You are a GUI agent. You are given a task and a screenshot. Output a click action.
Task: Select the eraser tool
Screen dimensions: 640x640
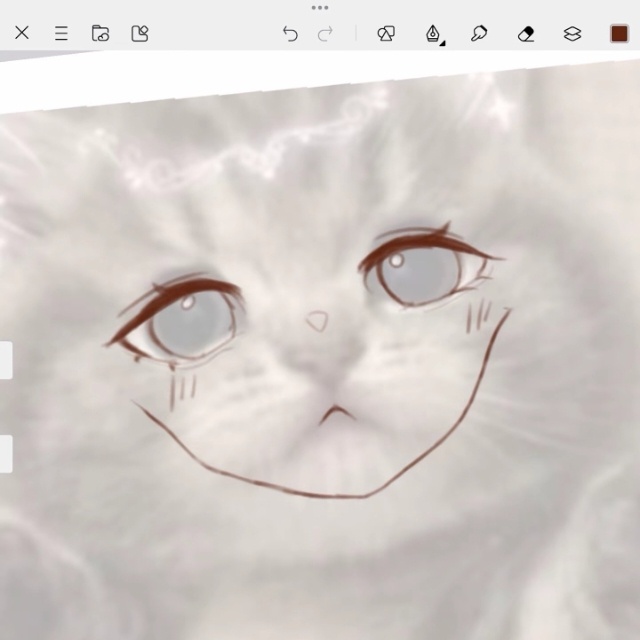click(x=526, y=34)
